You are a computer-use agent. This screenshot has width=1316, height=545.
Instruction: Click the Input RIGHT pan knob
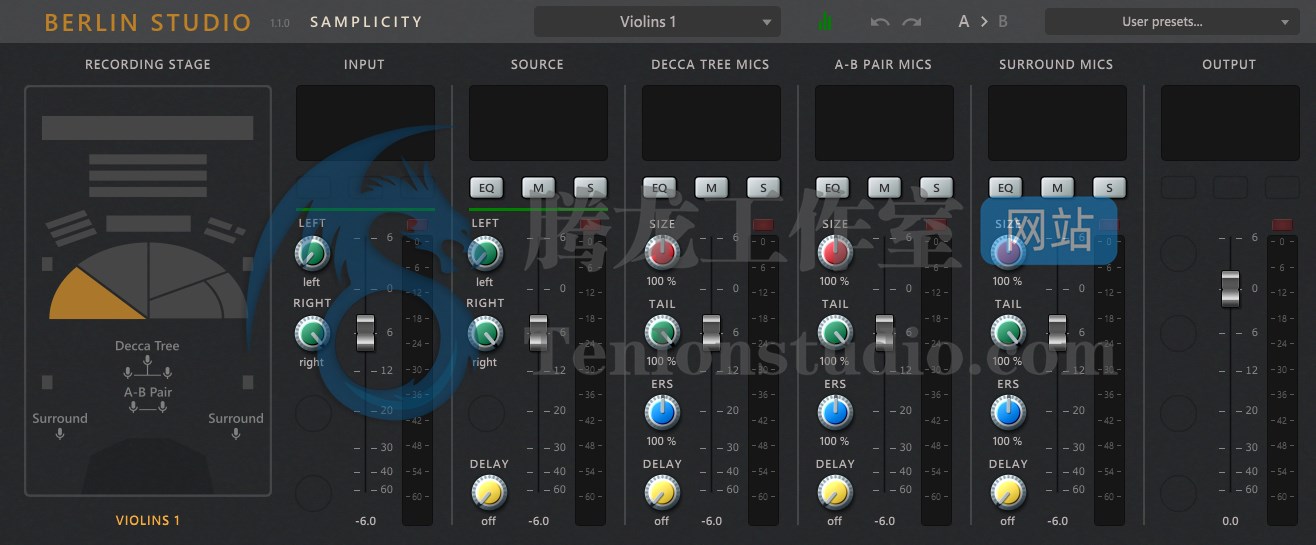pos(312,333)
